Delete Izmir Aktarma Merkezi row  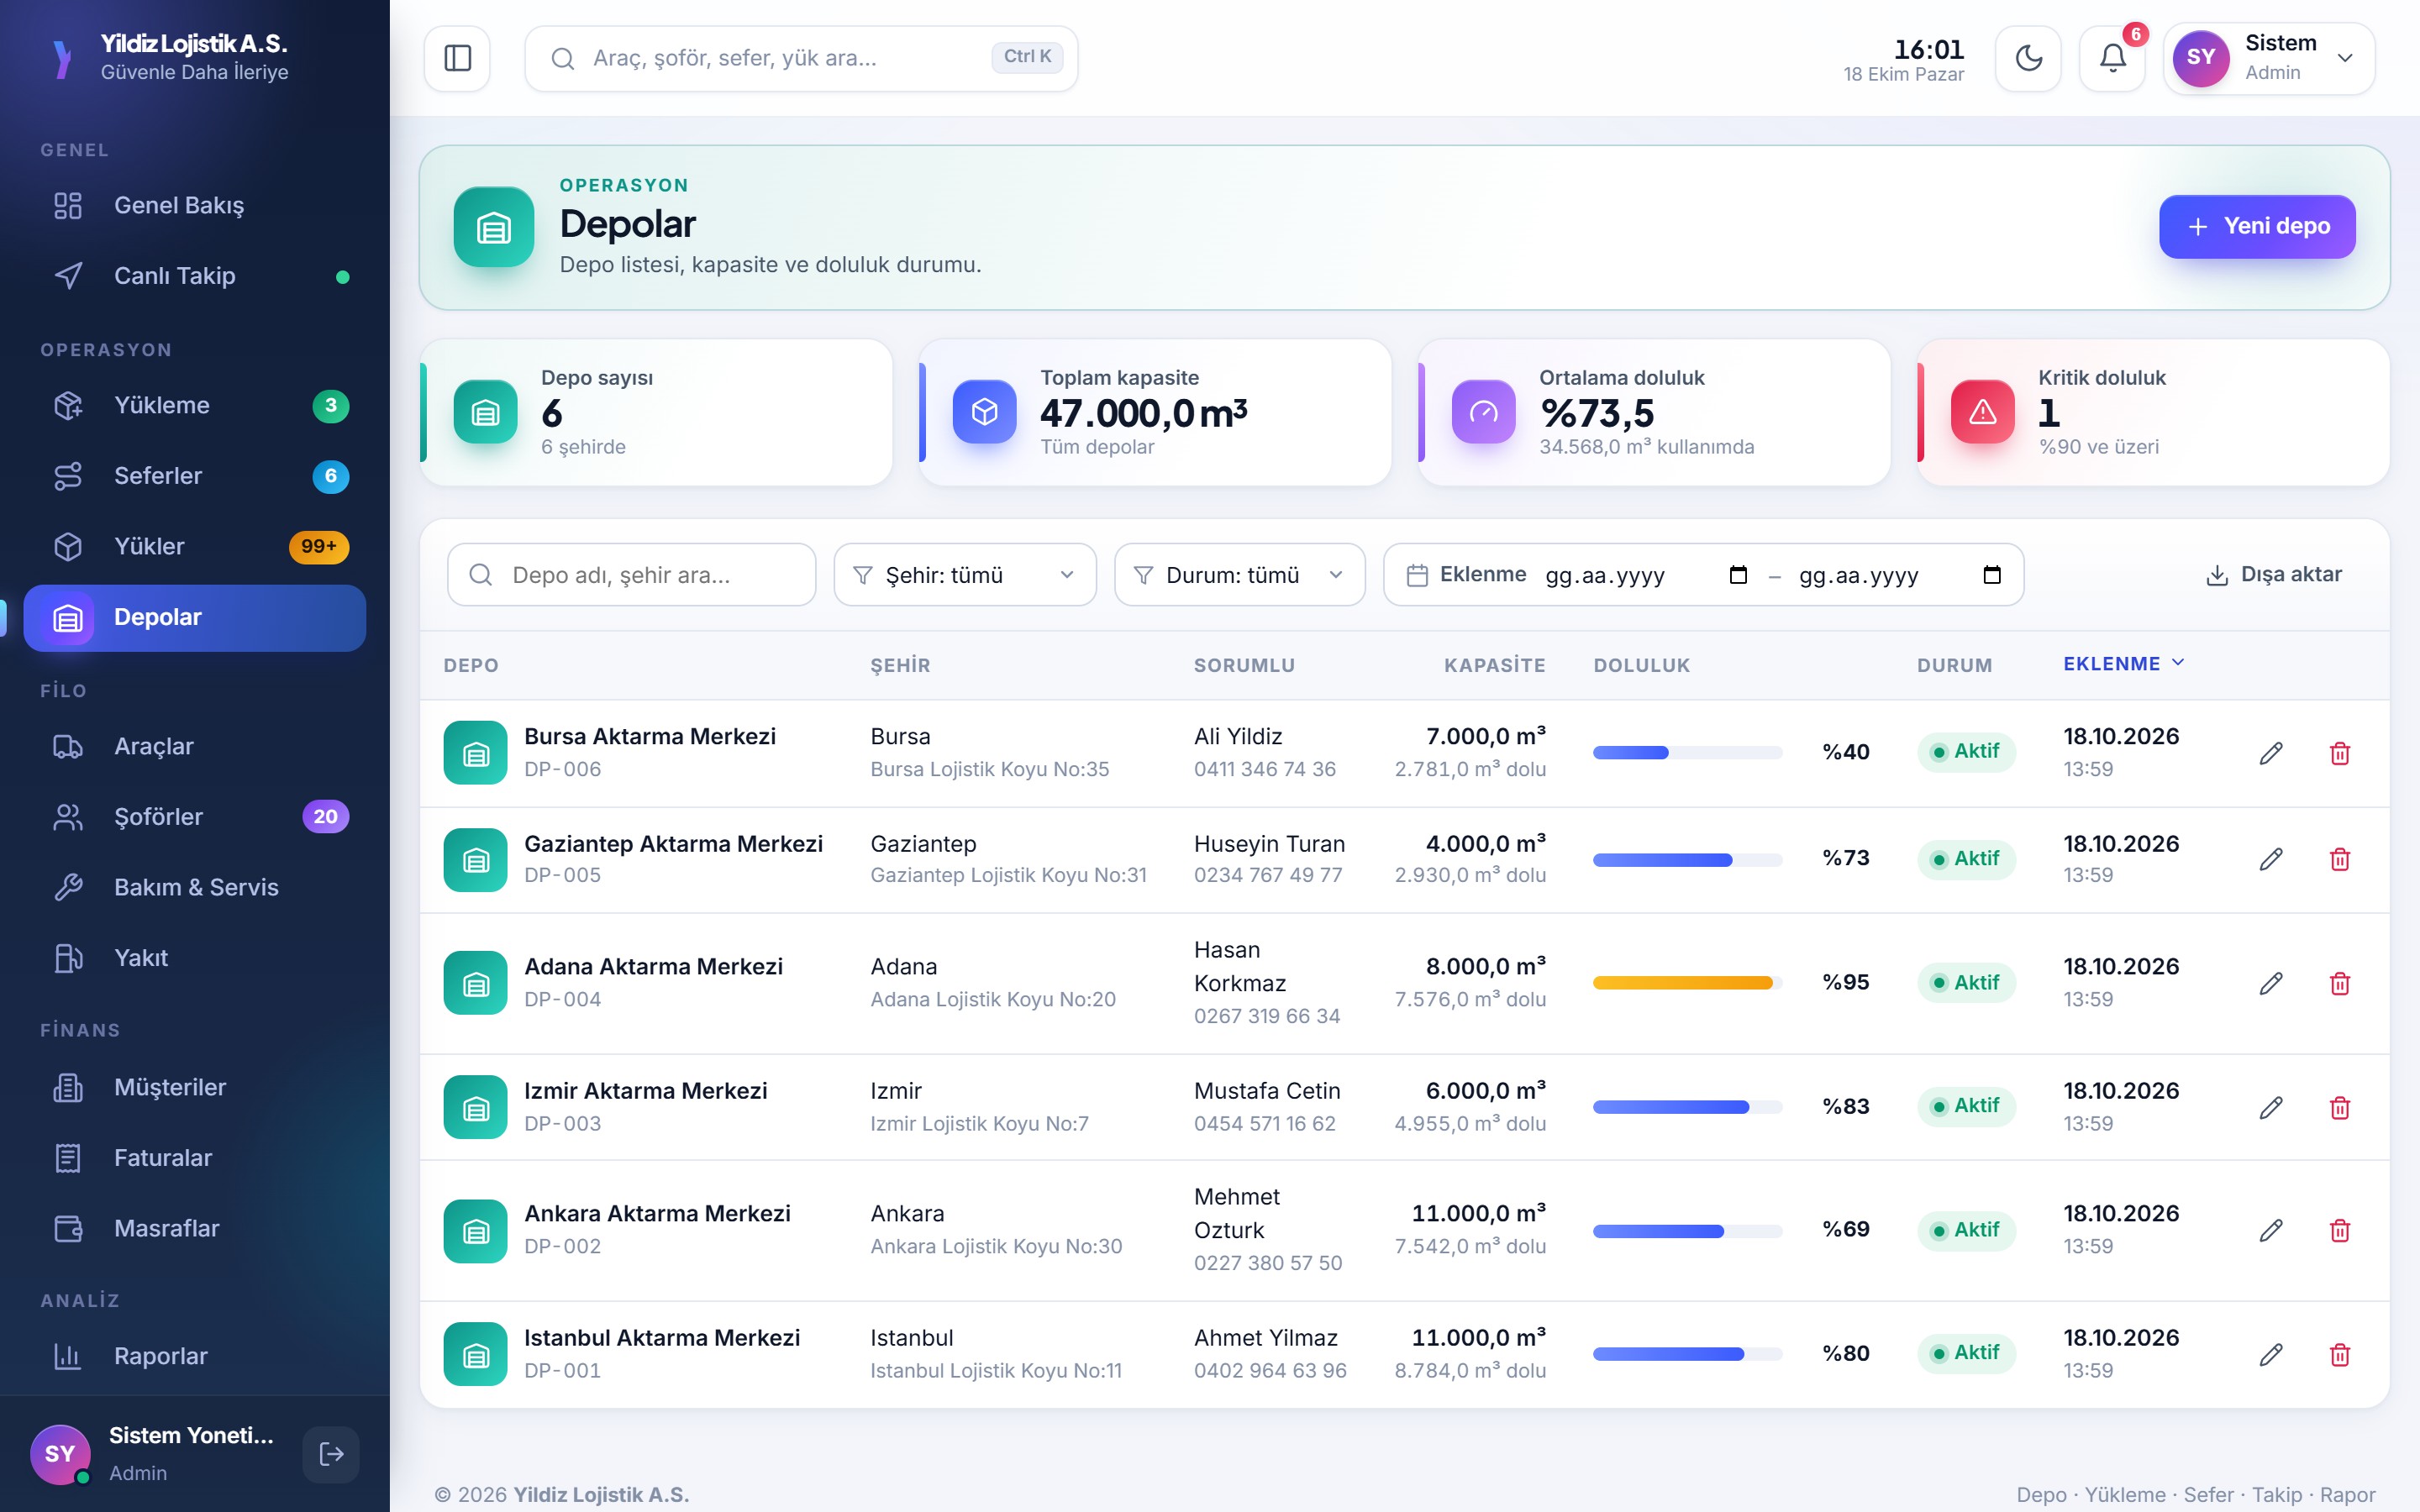tap(2340, 1107)
